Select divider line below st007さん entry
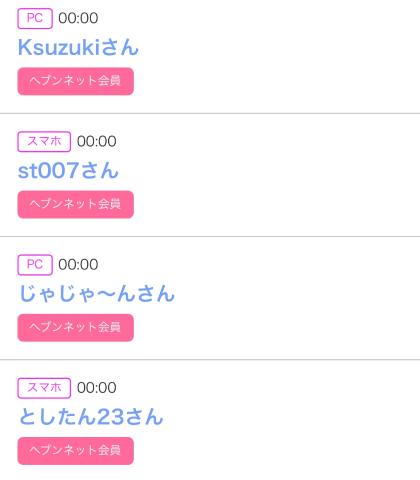The height and width of the screenshot is (480, 420). click(210, 237)
